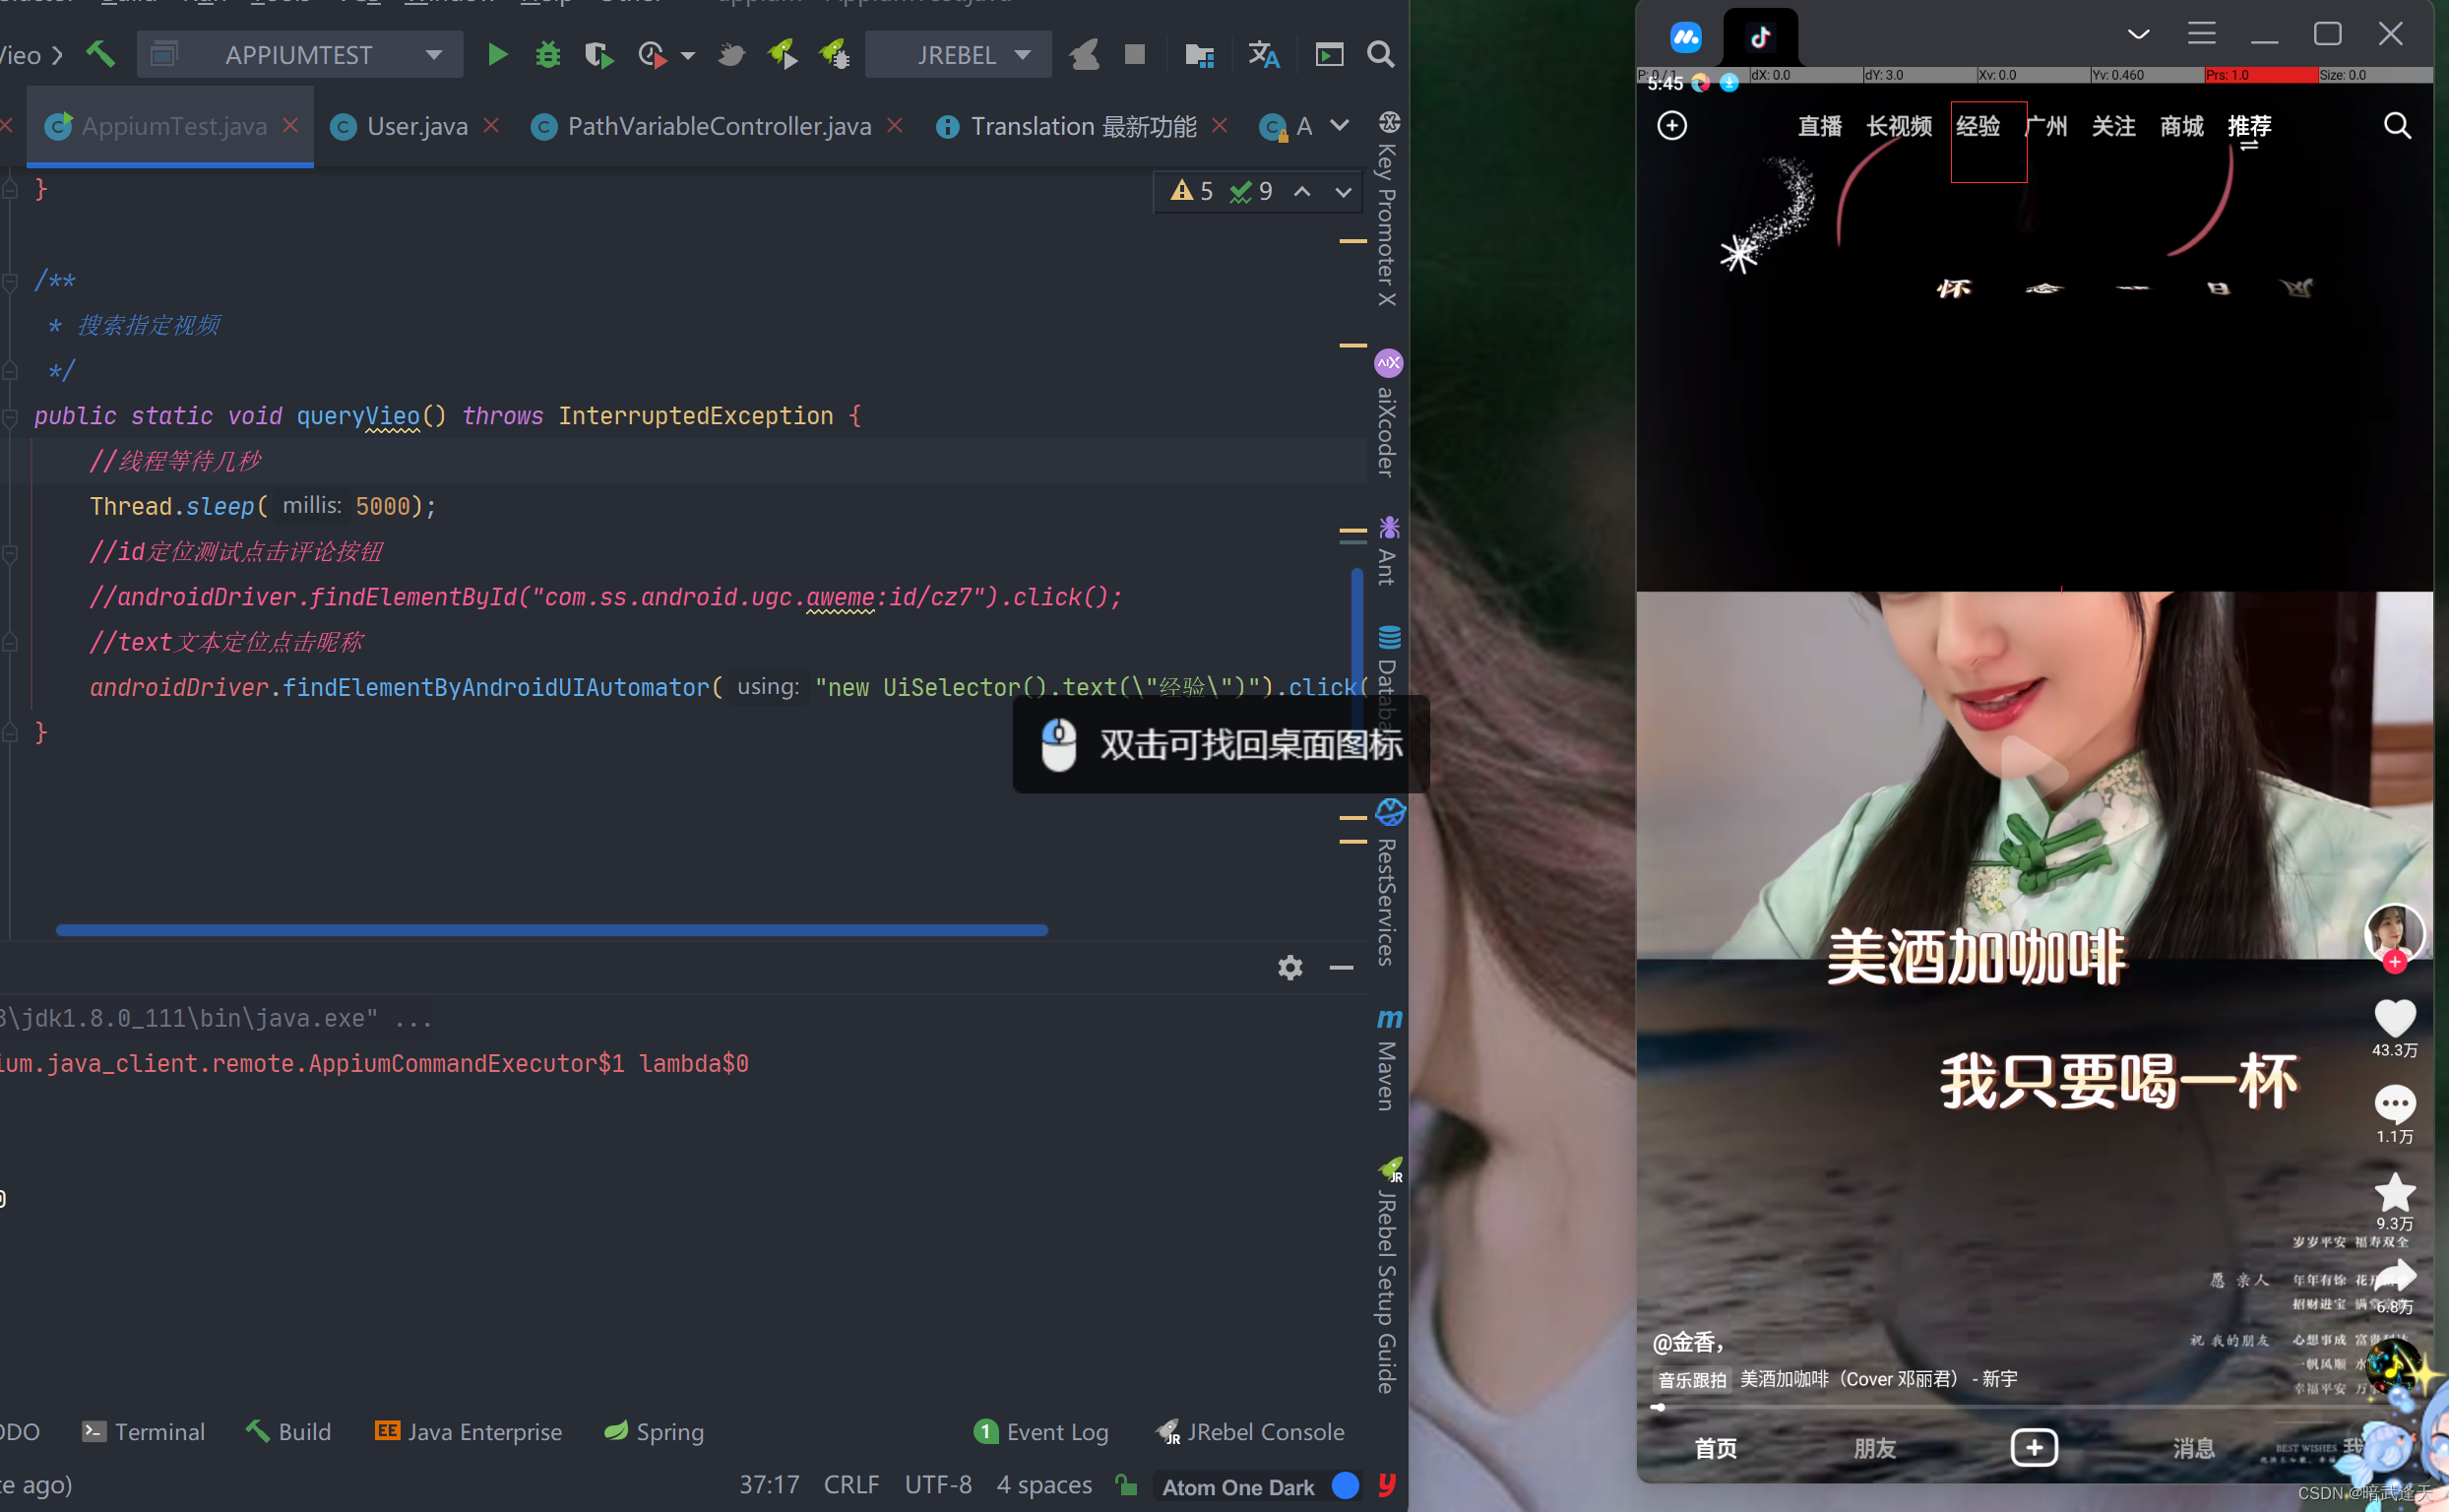The height and width of the screenshot is (1512, 2449).
Task: Click the green Run button
Action: pyautogui.click(x=497, y=54)
